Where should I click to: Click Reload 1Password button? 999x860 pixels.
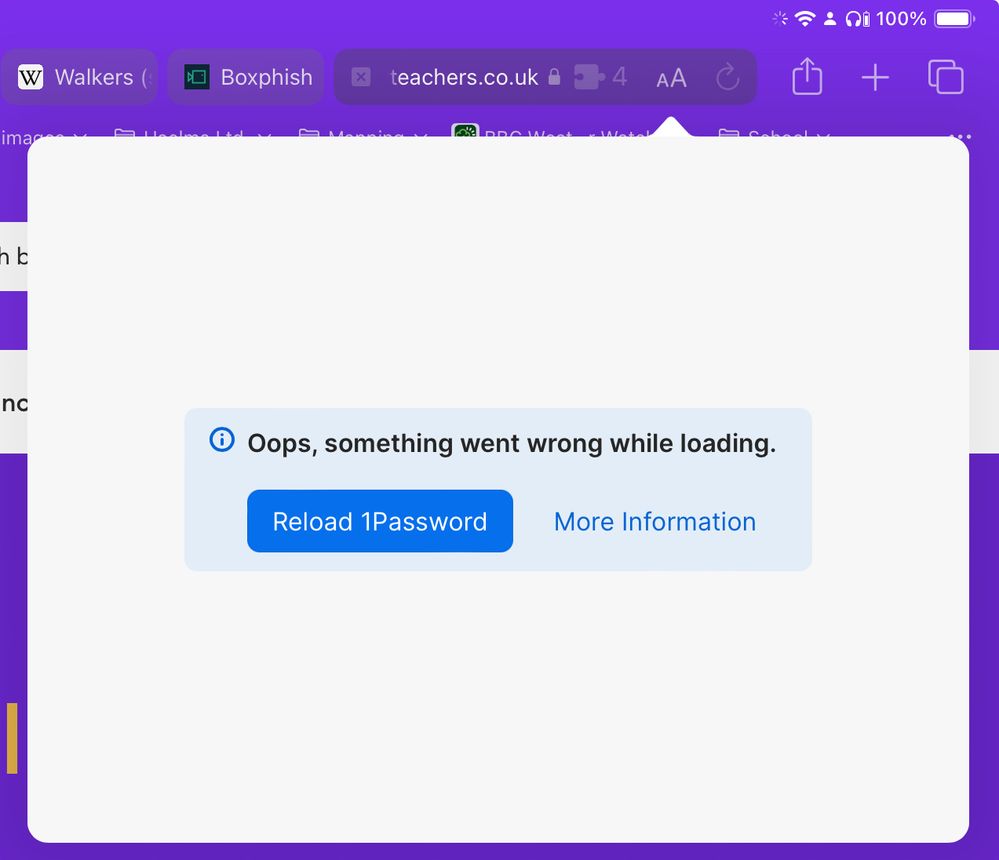point(380,521)
